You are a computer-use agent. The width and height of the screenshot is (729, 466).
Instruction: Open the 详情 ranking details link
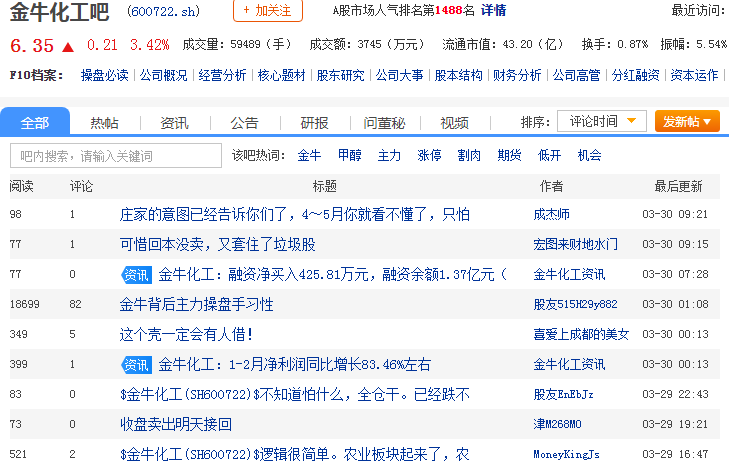pyautogui.click(x=493, y=10)
